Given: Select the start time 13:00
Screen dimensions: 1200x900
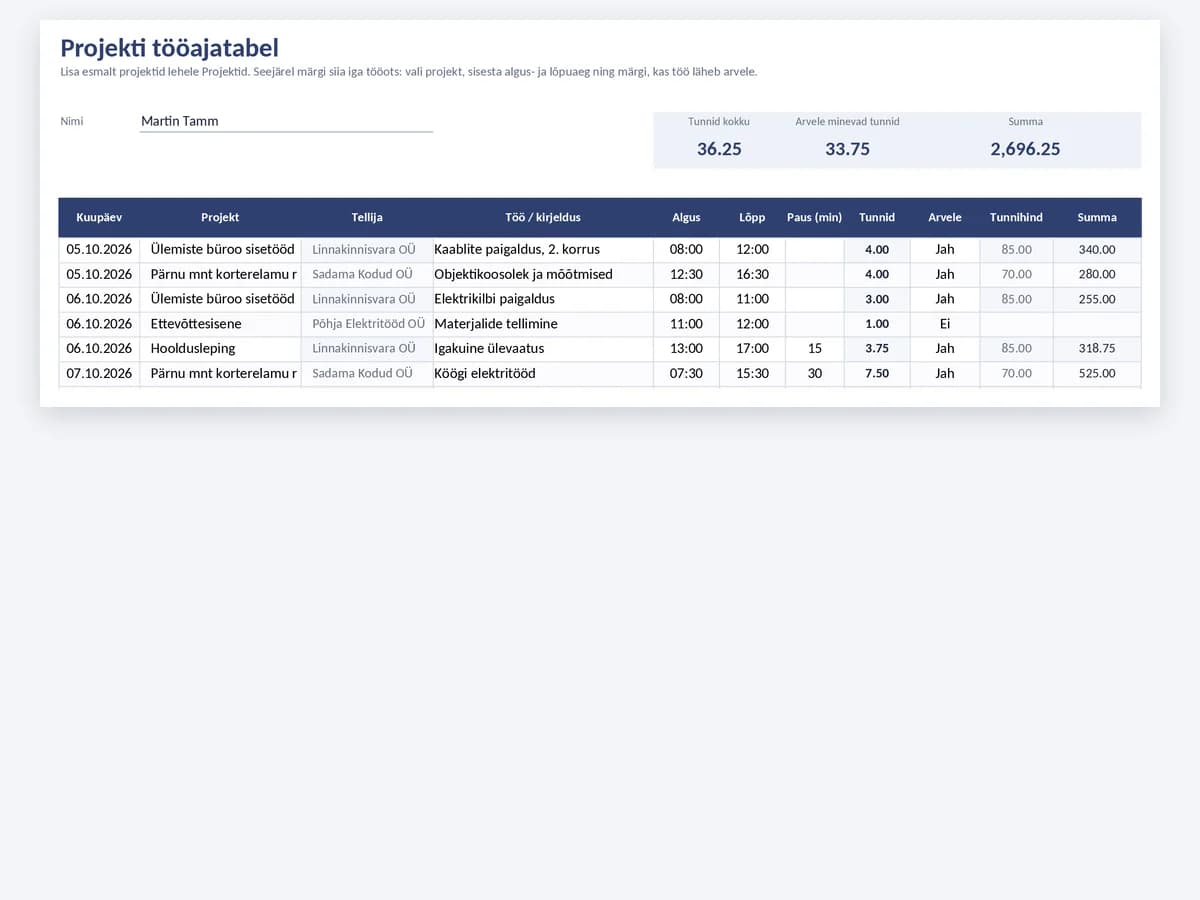Looking at the screenshot, I should pos(686,349).
